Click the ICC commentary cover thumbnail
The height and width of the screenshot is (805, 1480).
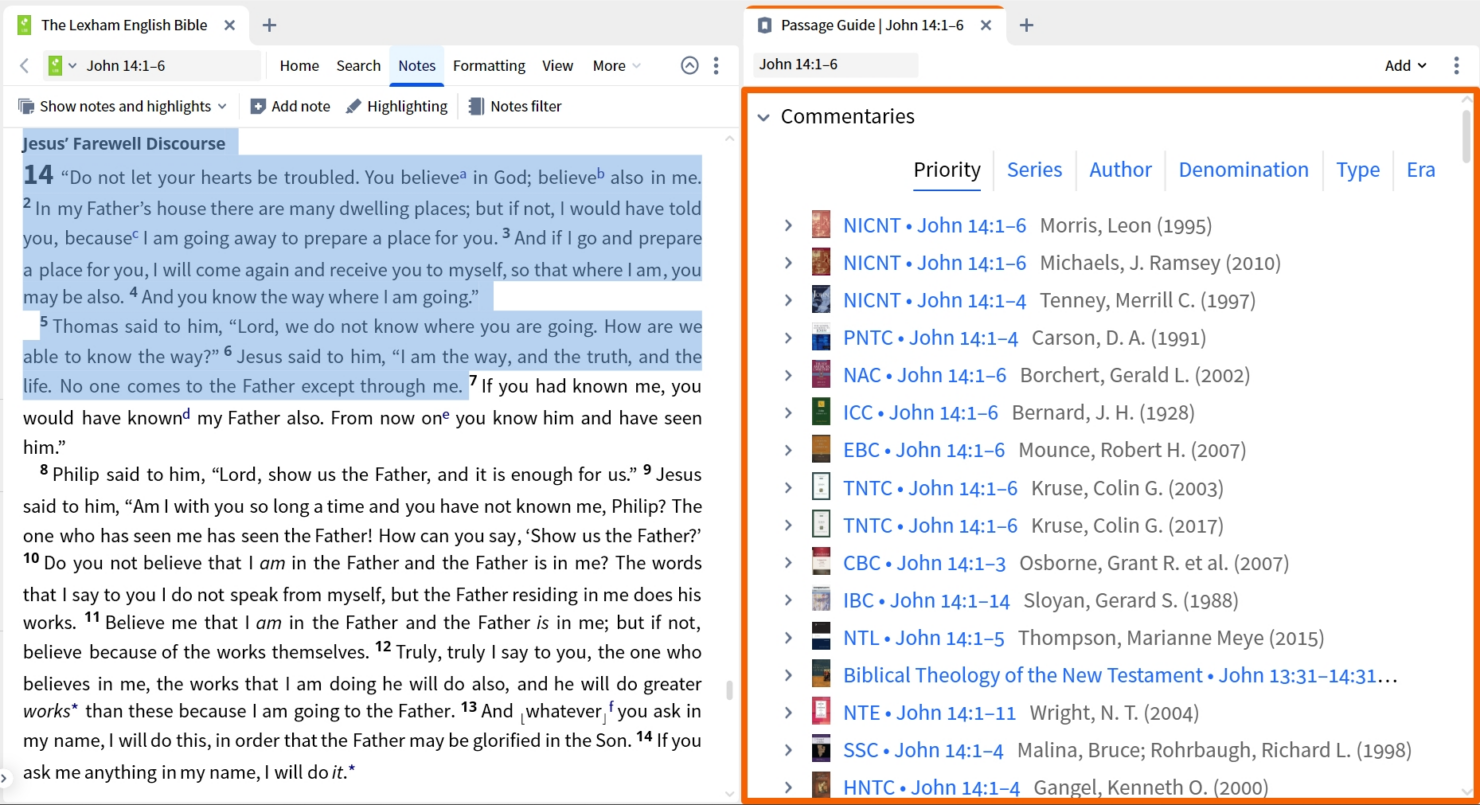(820, 411)
